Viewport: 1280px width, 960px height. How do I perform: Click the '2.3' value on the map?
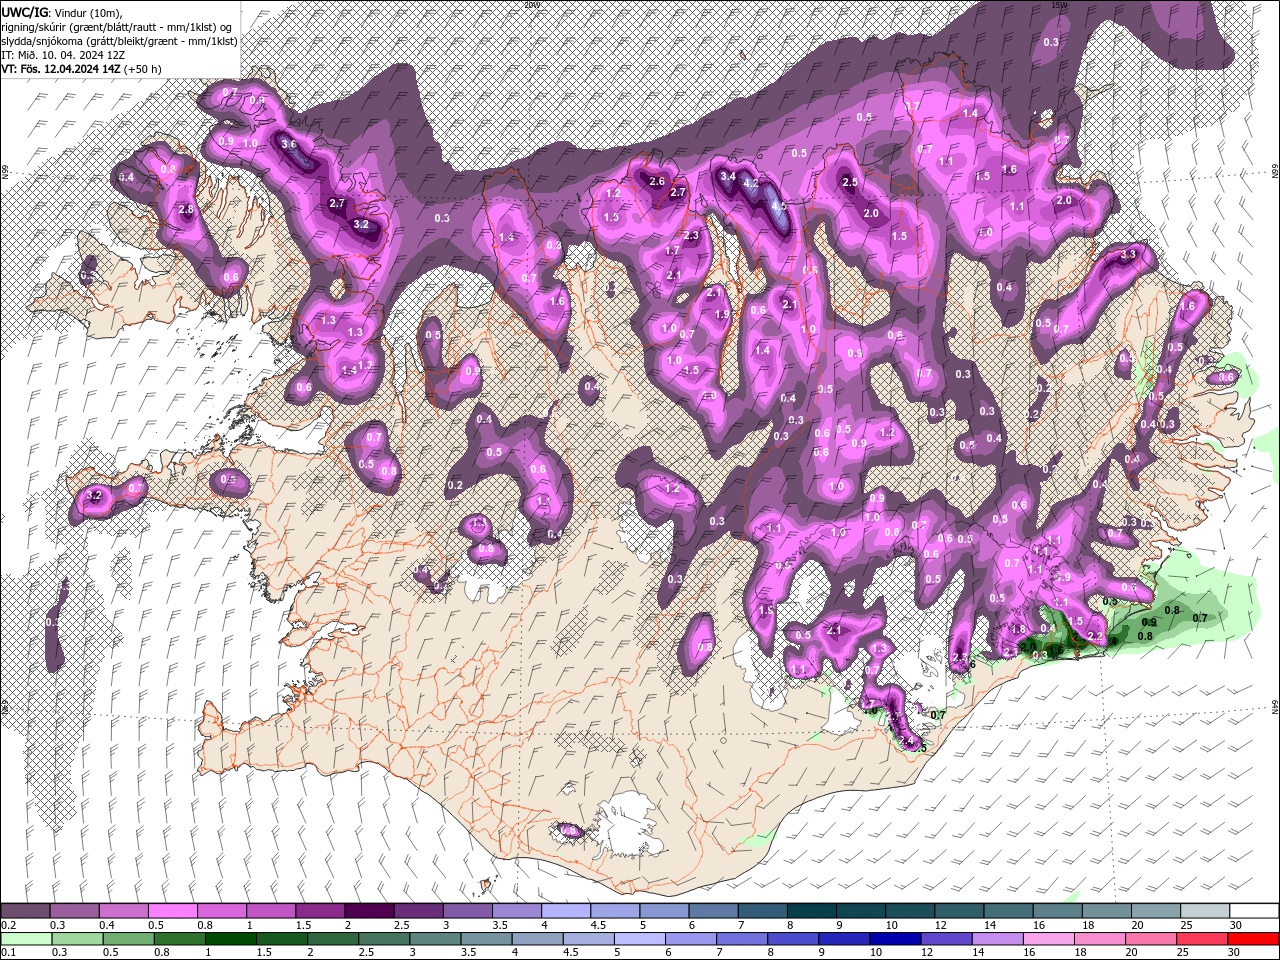click(692, 236)
